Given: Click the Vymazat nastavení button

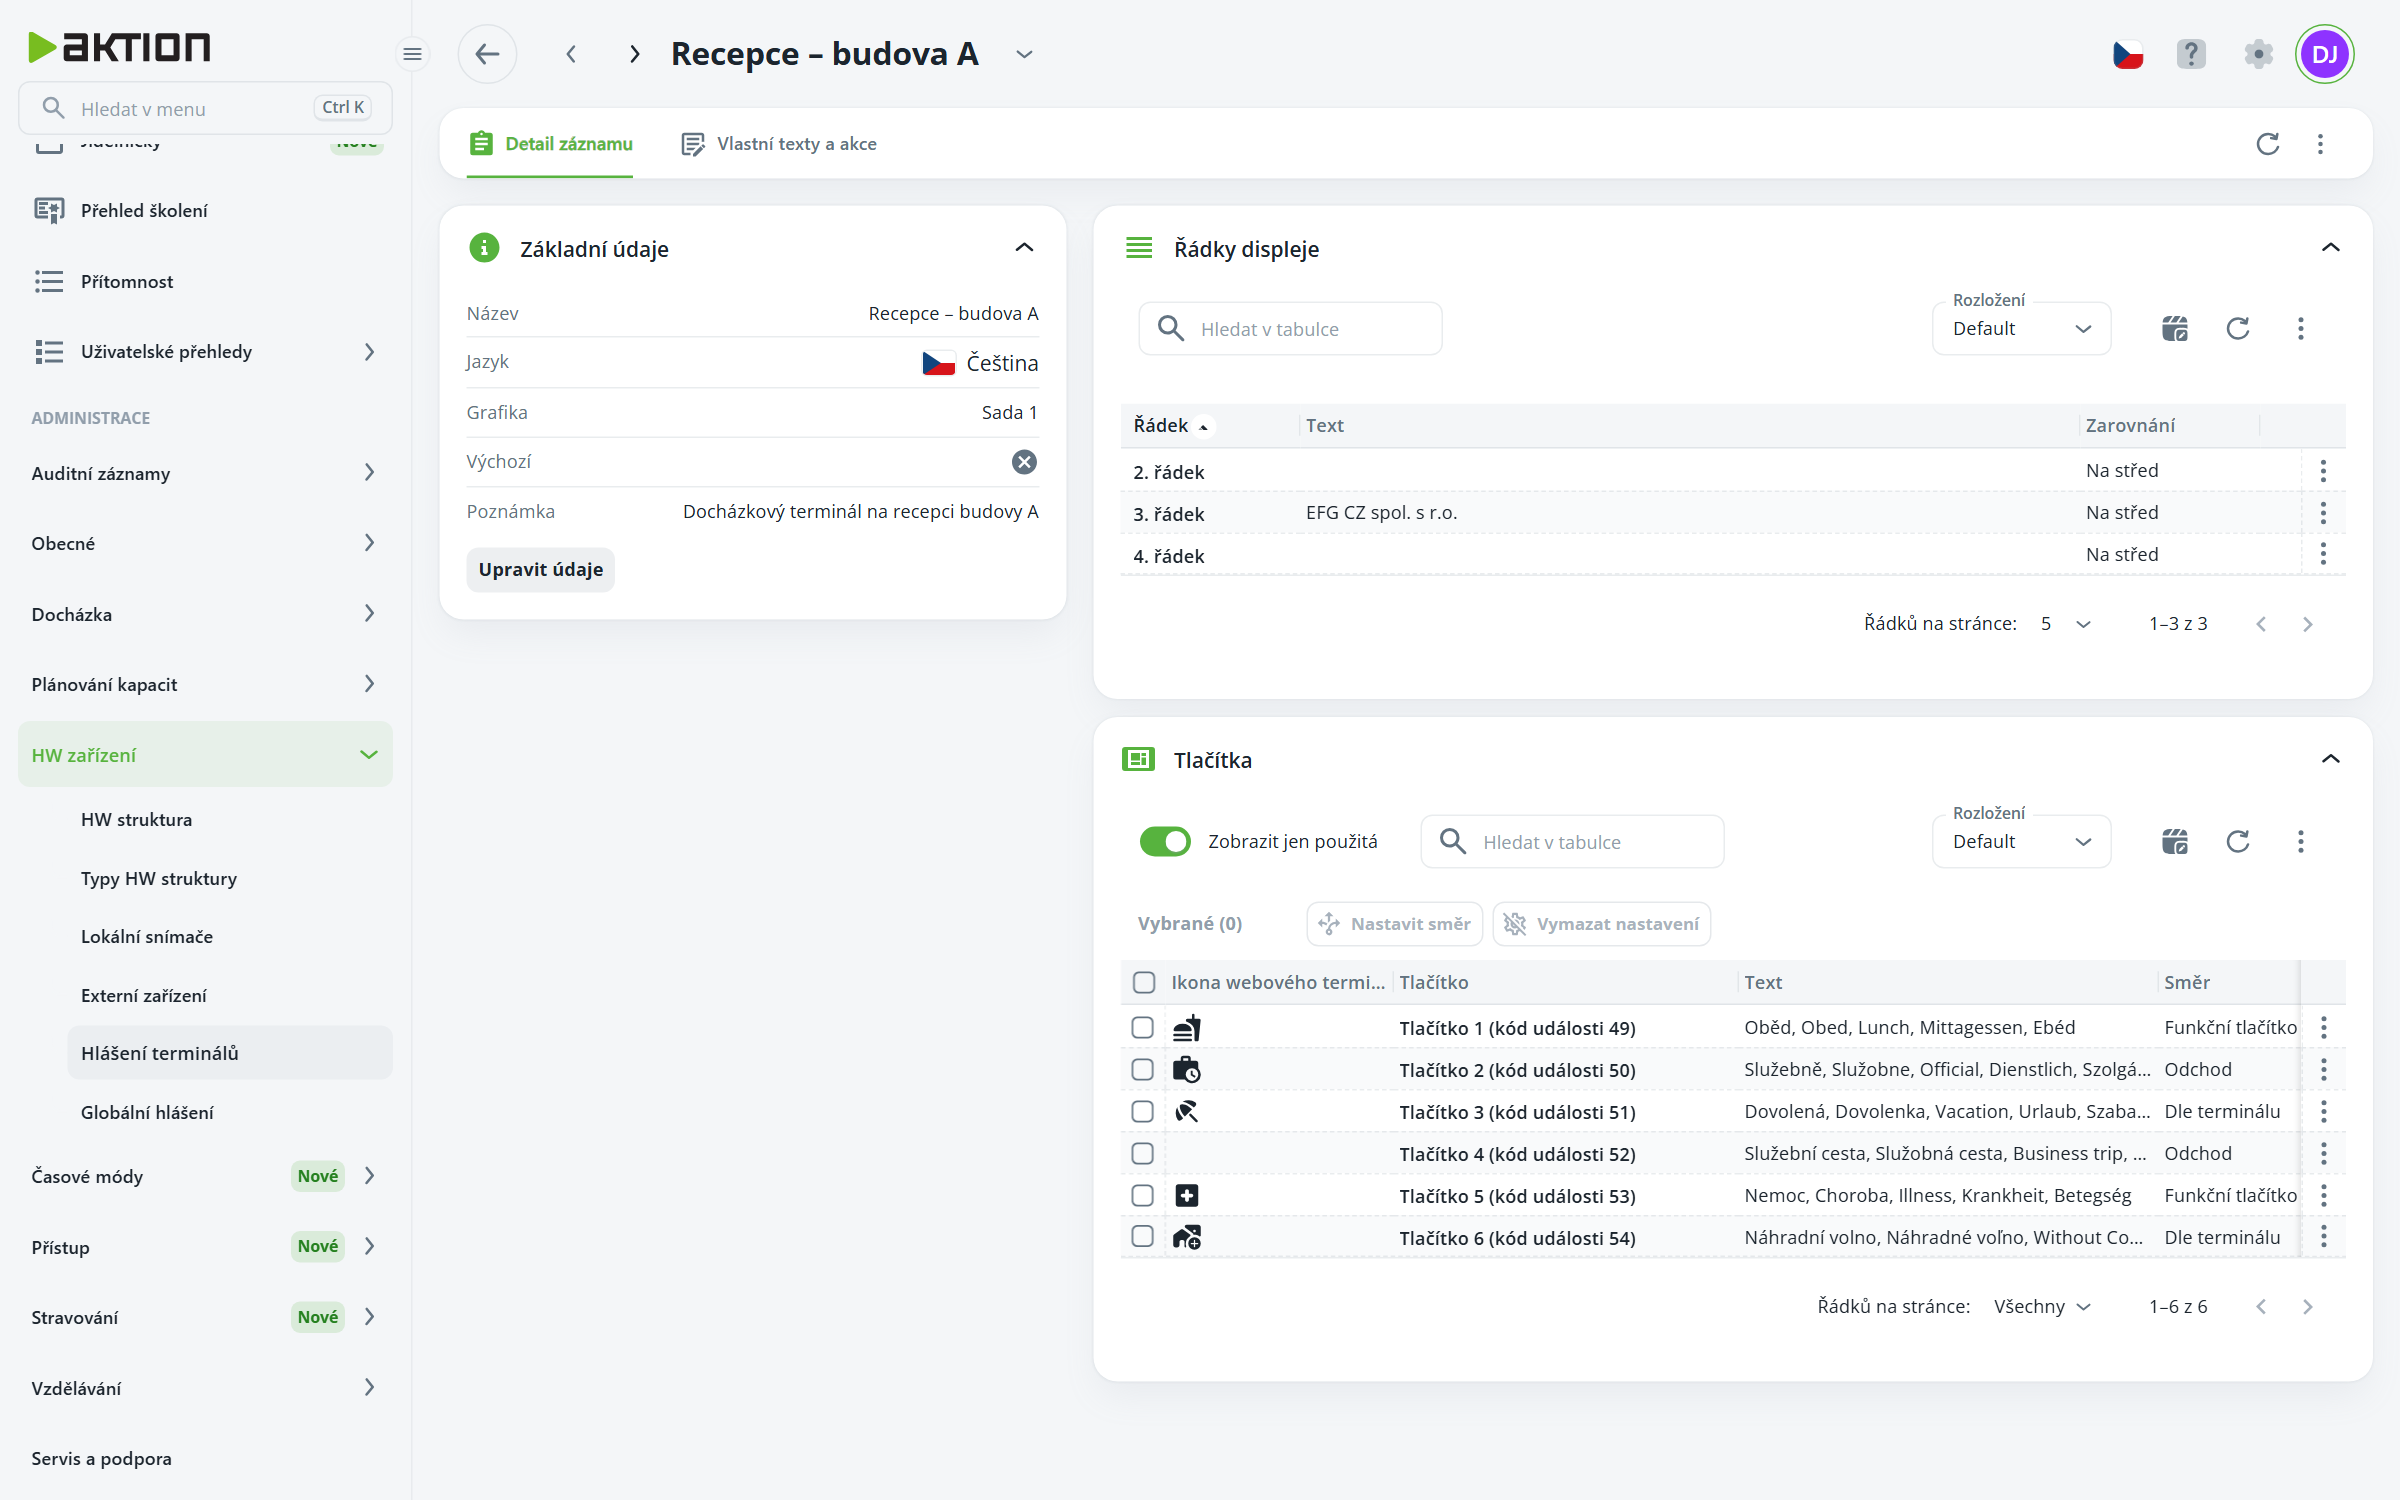Looking at the screenshot, I should coord(1602,924).
